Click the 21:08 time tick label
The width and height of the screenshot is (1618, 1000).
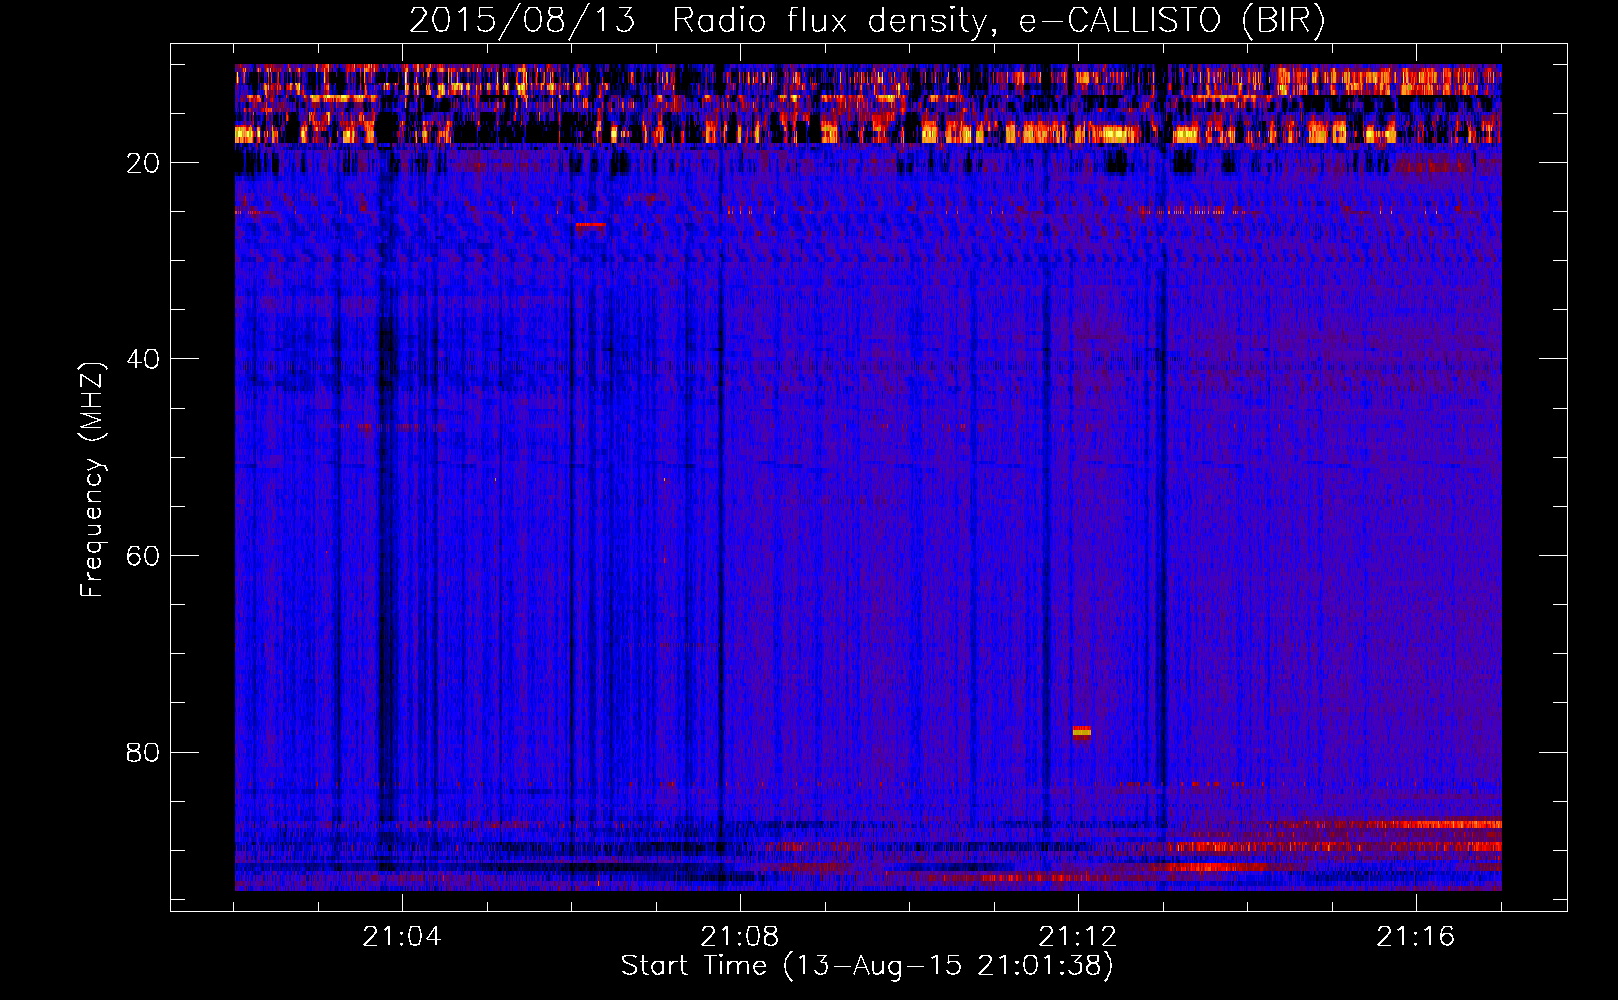[x=740, y=937]
